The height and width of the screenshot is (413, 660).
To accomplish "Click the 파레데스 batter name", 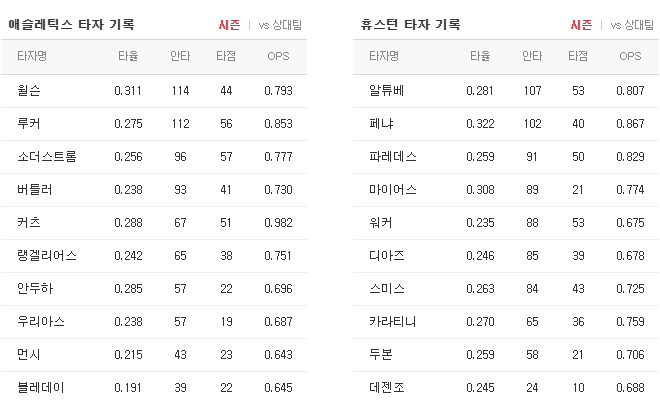I will pos(393,157).
